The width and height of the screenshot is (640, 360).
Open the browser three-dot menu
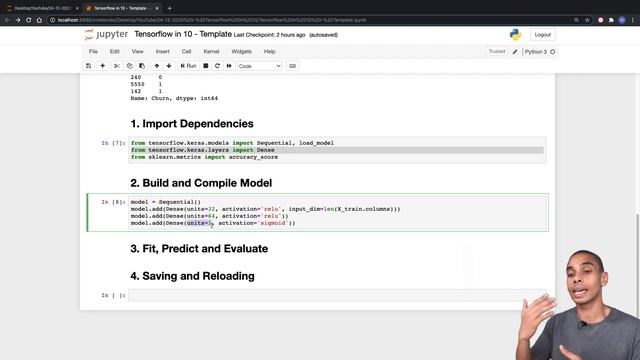[633, 20]
